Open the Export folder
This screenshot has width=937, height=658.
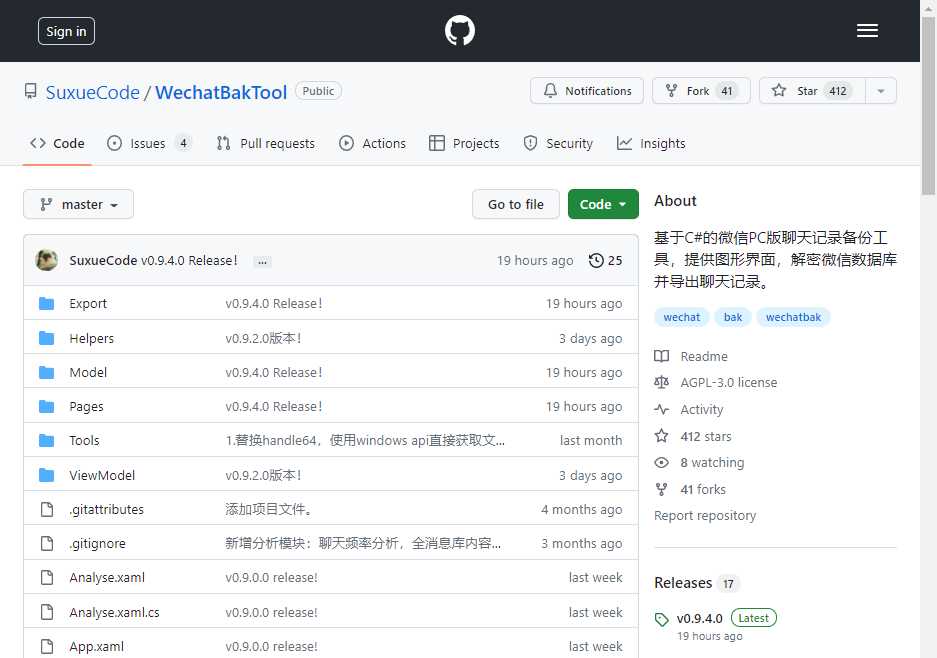point(88,304)
